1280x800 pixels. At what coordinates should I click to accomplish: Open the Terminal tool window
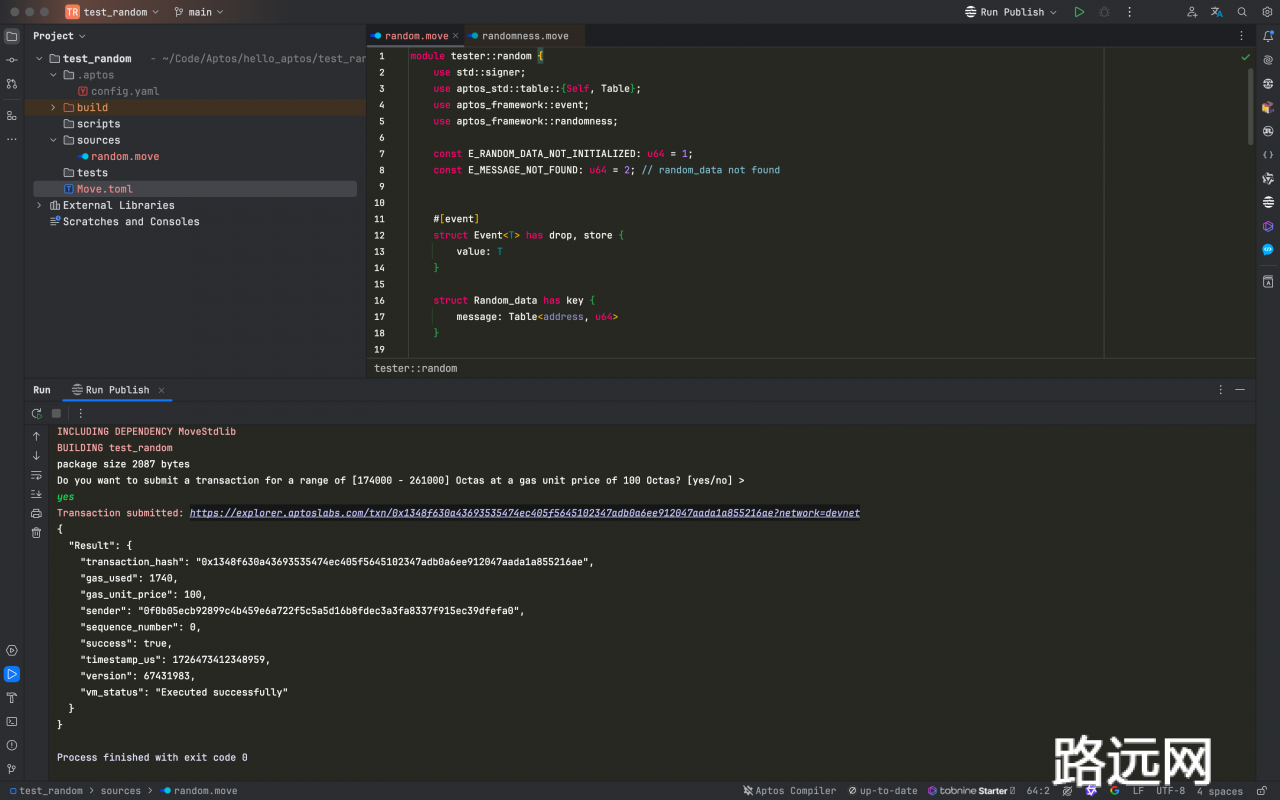(12, 721)
